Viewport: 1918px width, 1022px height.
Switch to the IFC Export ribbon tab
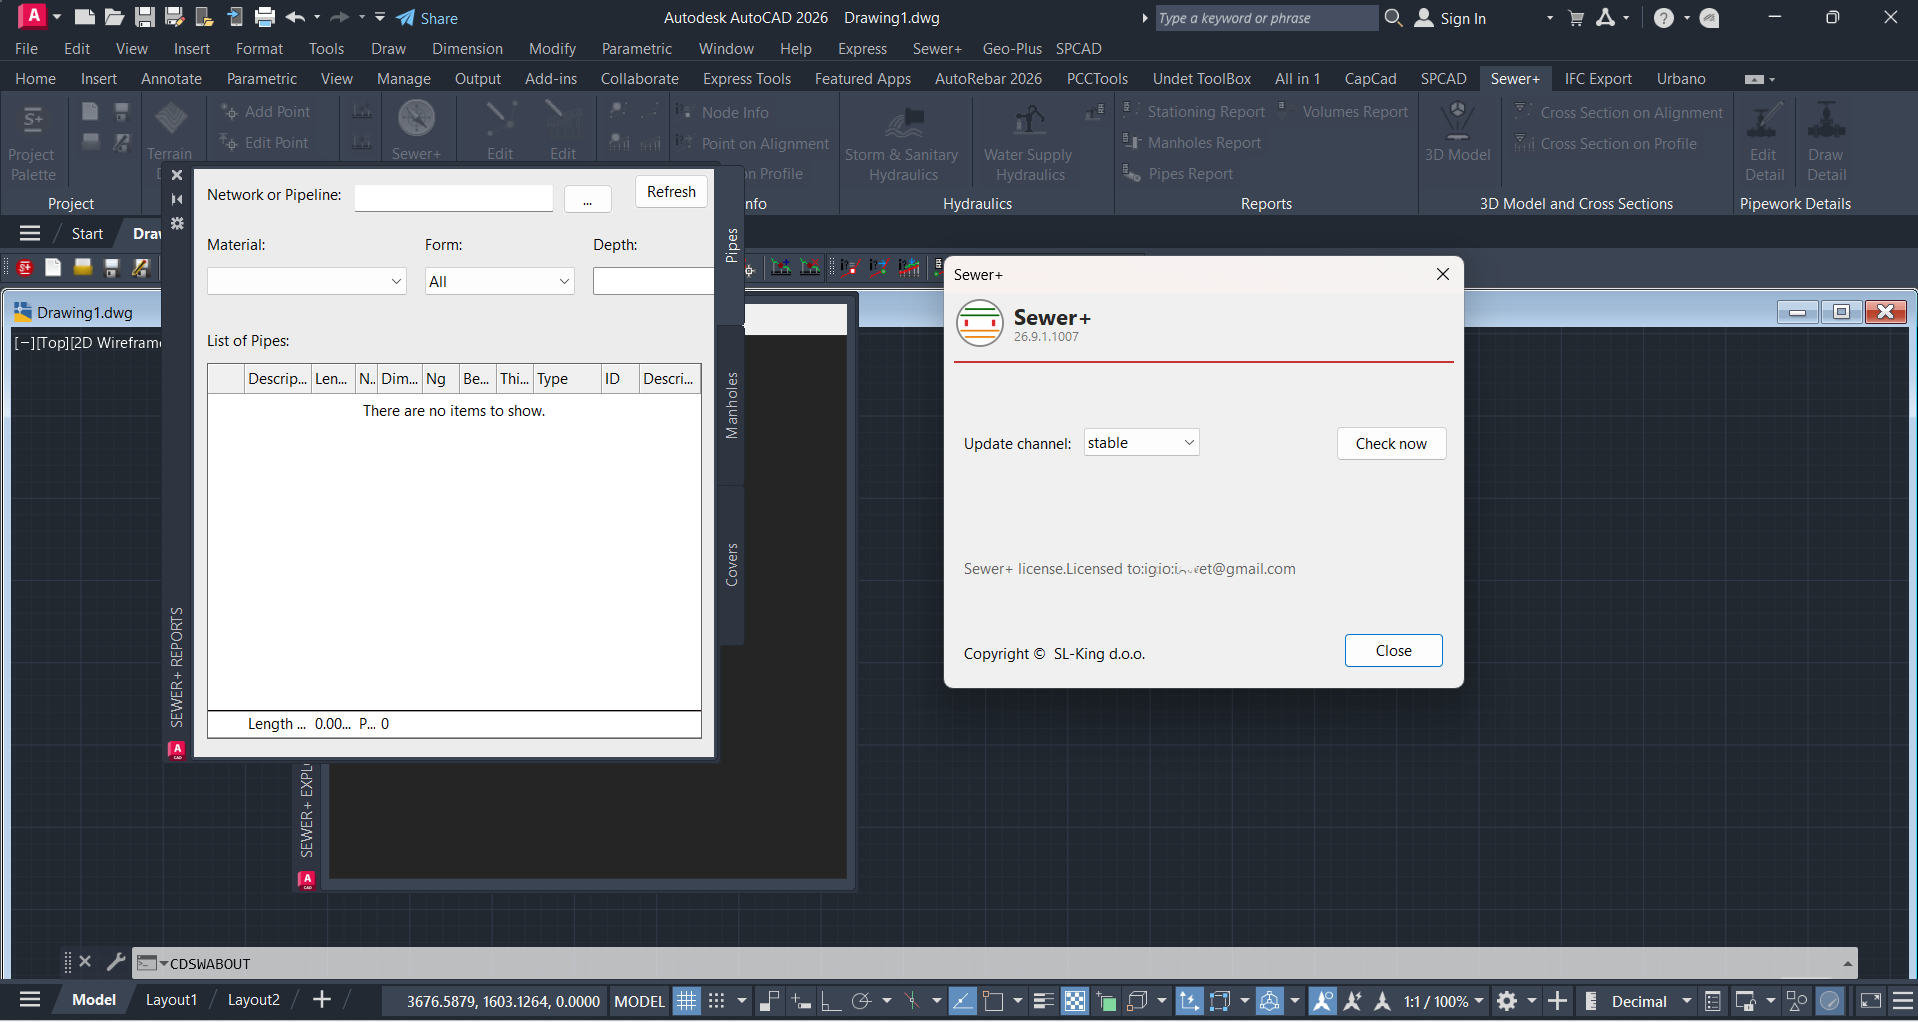tap(1597, 78)
